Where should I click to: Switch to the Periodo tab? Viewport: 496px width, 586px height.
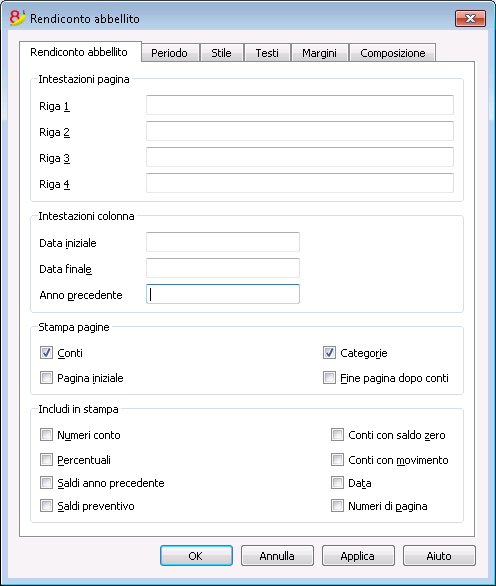[169, 53]
